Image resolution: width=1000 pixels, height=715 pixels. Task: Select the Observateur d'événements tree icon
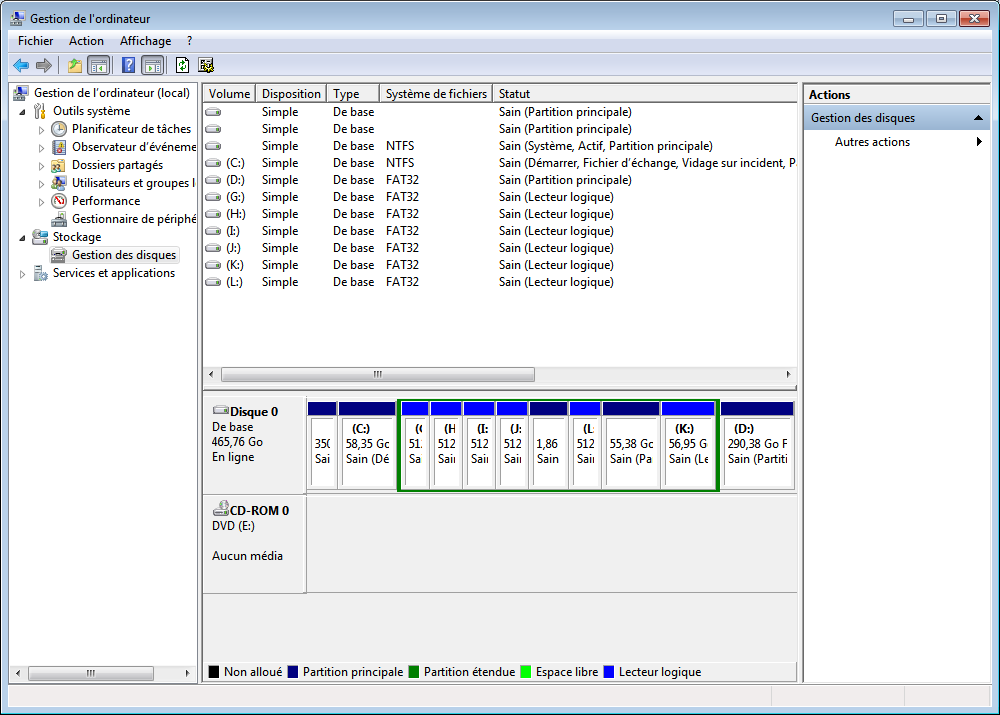[59, 147]
